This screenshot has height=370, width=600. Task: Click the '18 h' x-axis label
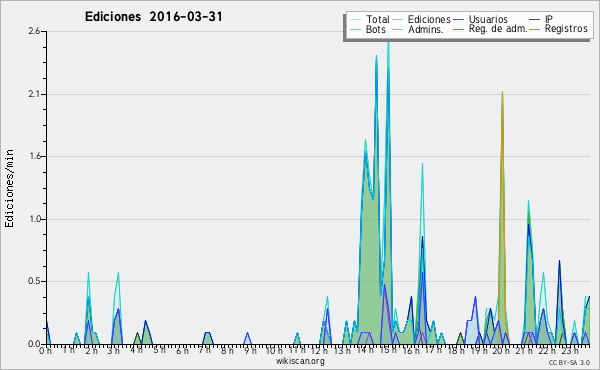[x=456, y=351]
